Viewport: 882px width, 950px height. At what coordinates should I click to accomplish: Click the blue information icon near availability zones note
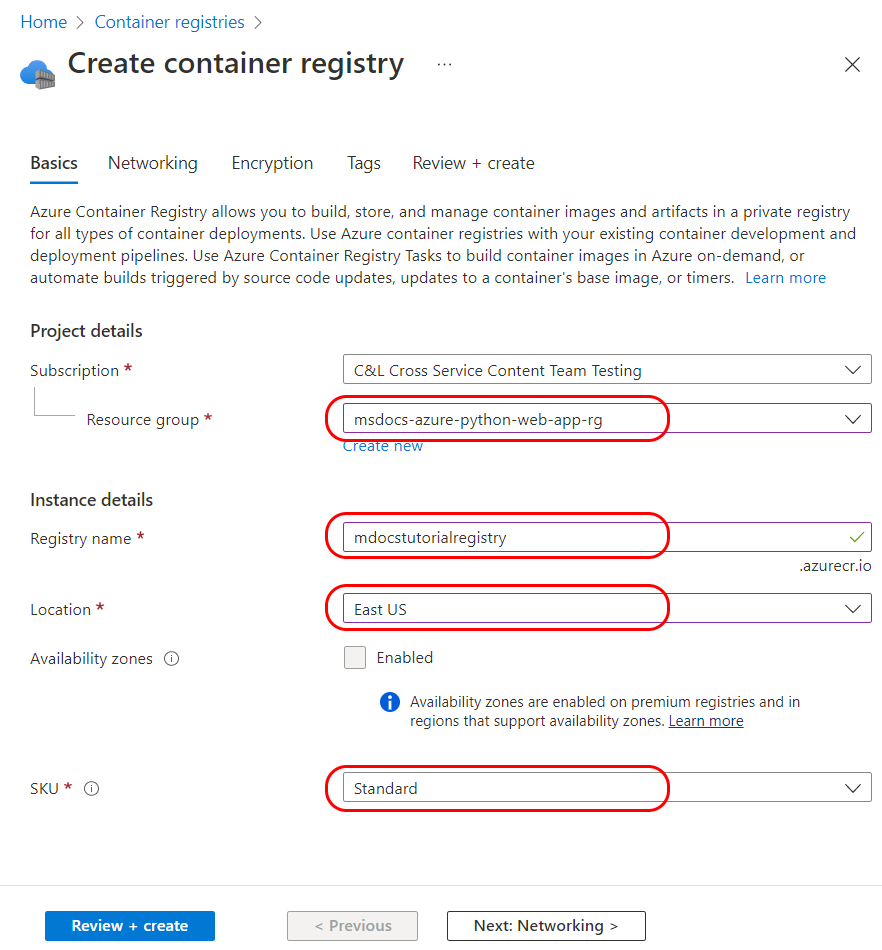pos(390,702)
